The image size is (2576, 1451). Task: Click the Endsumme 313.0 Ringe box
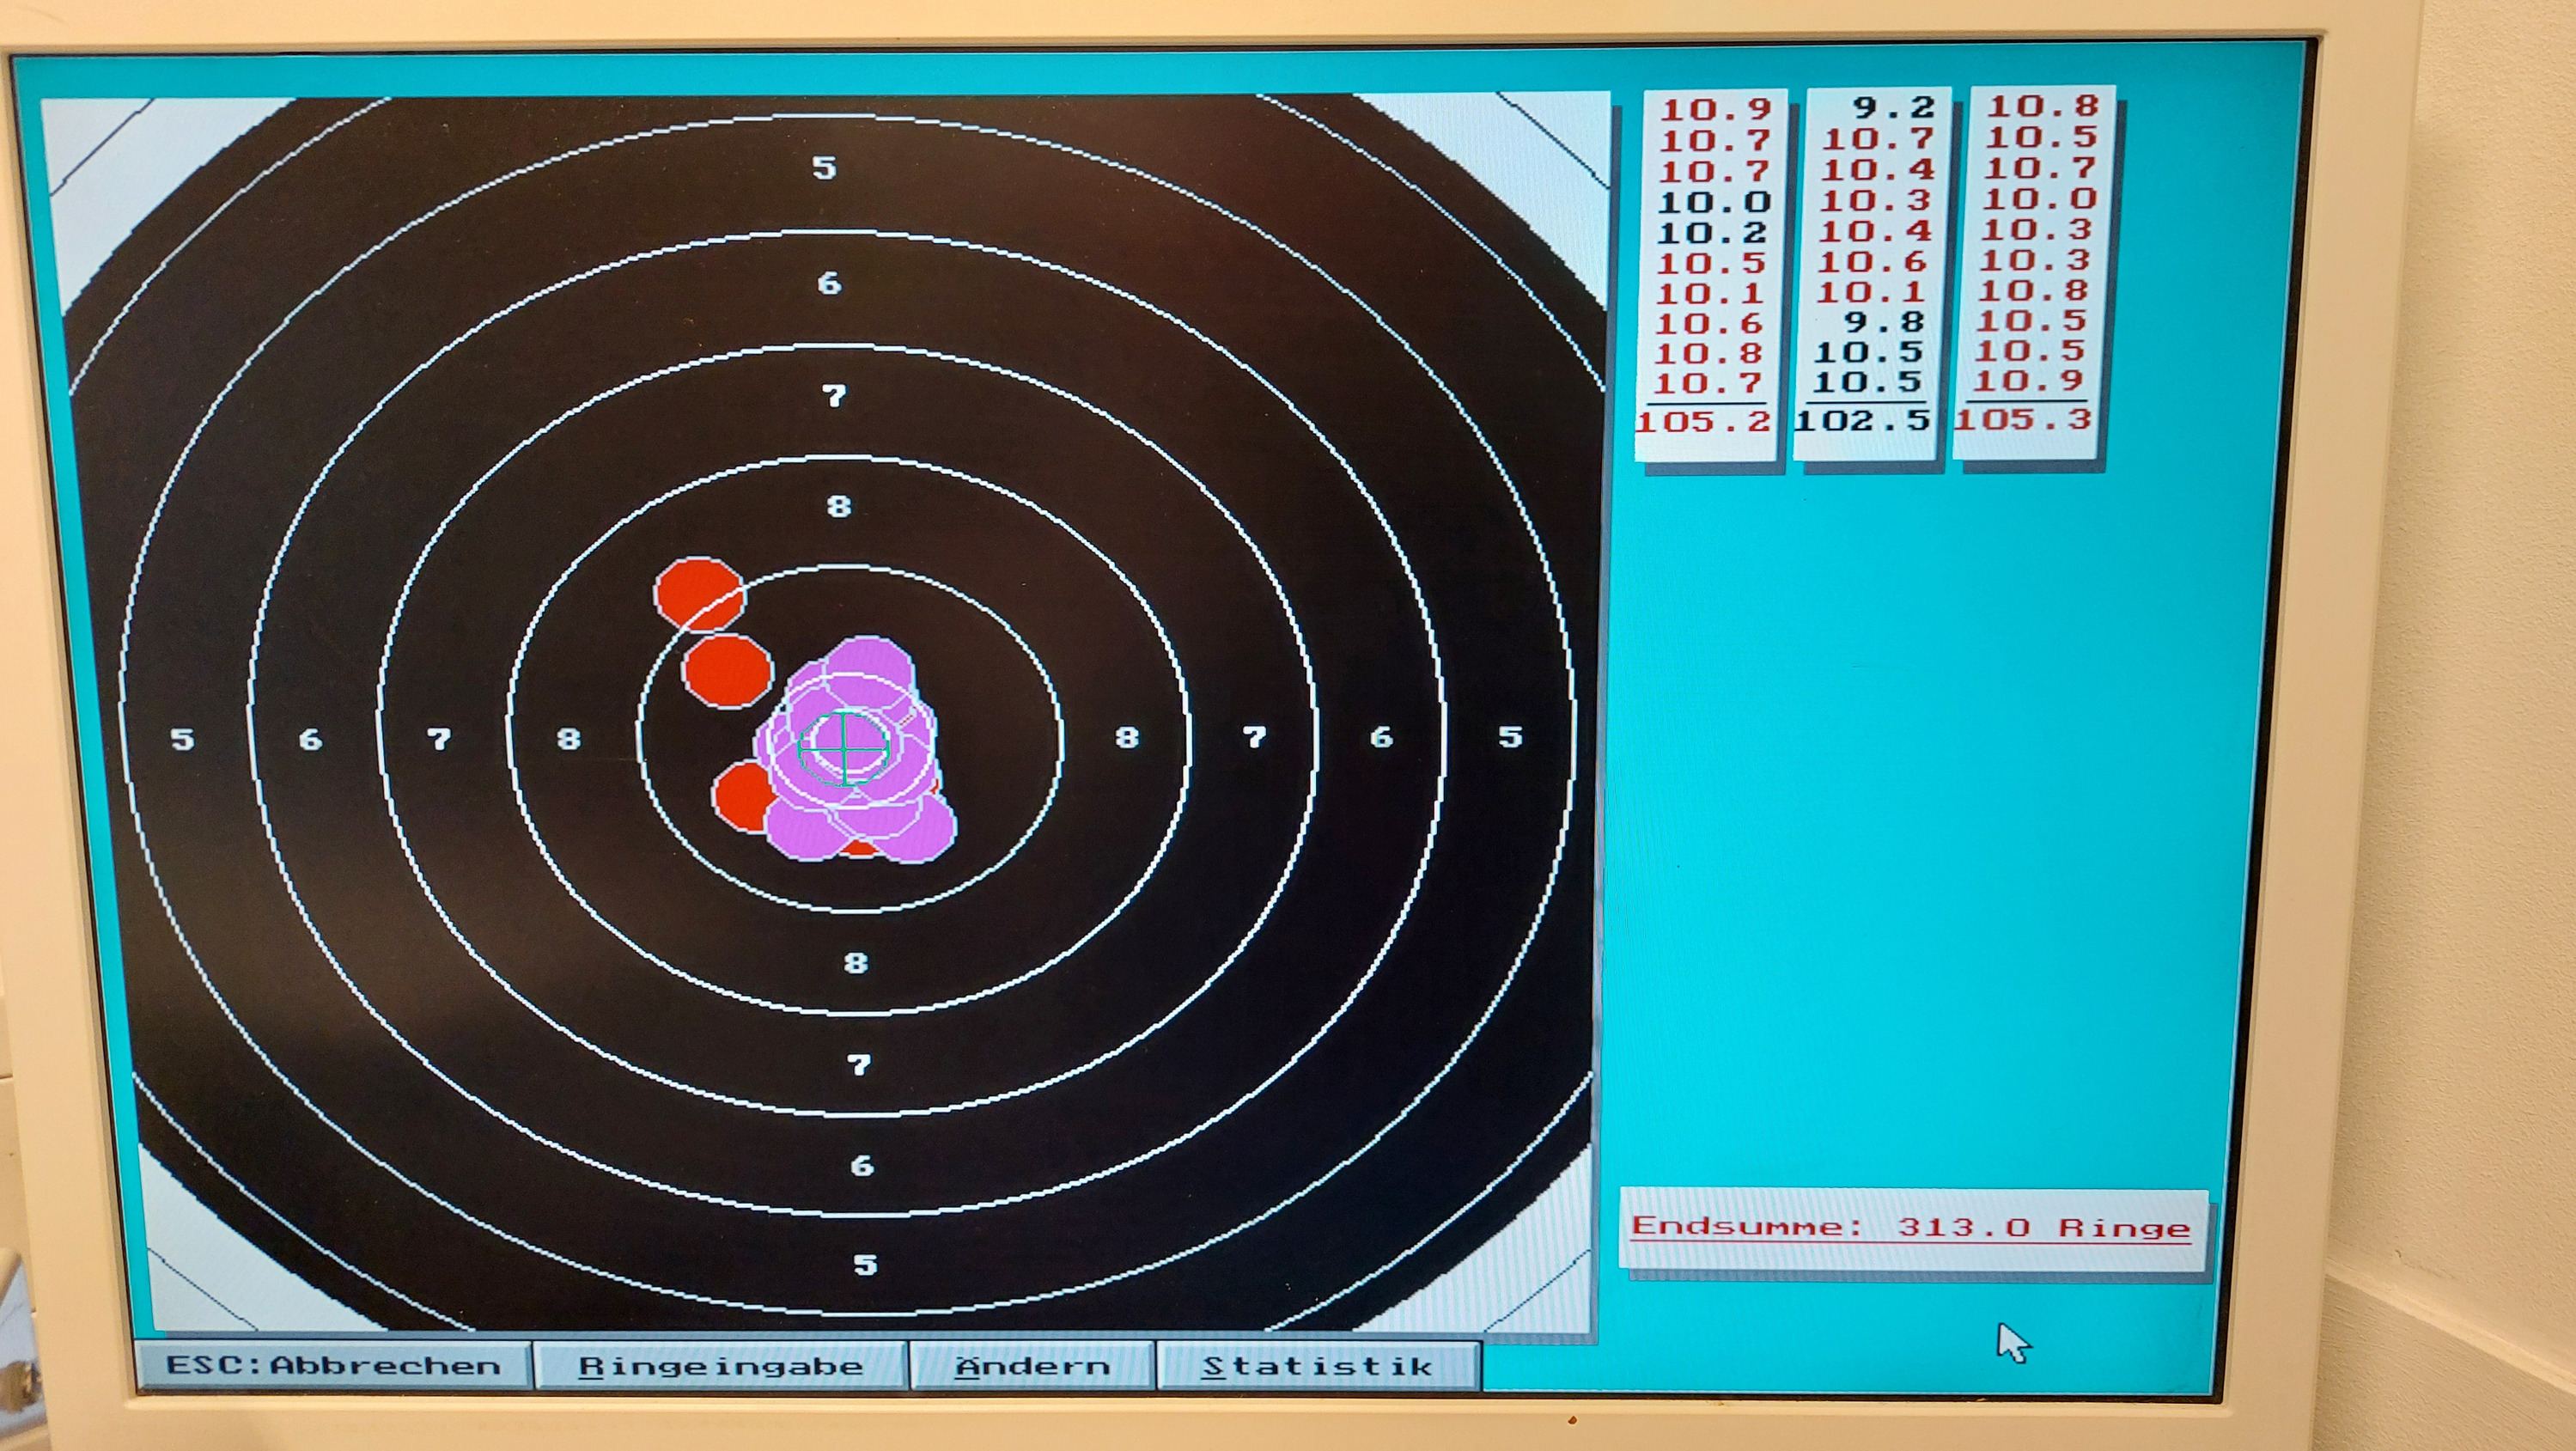[x=1910, y=1227]
